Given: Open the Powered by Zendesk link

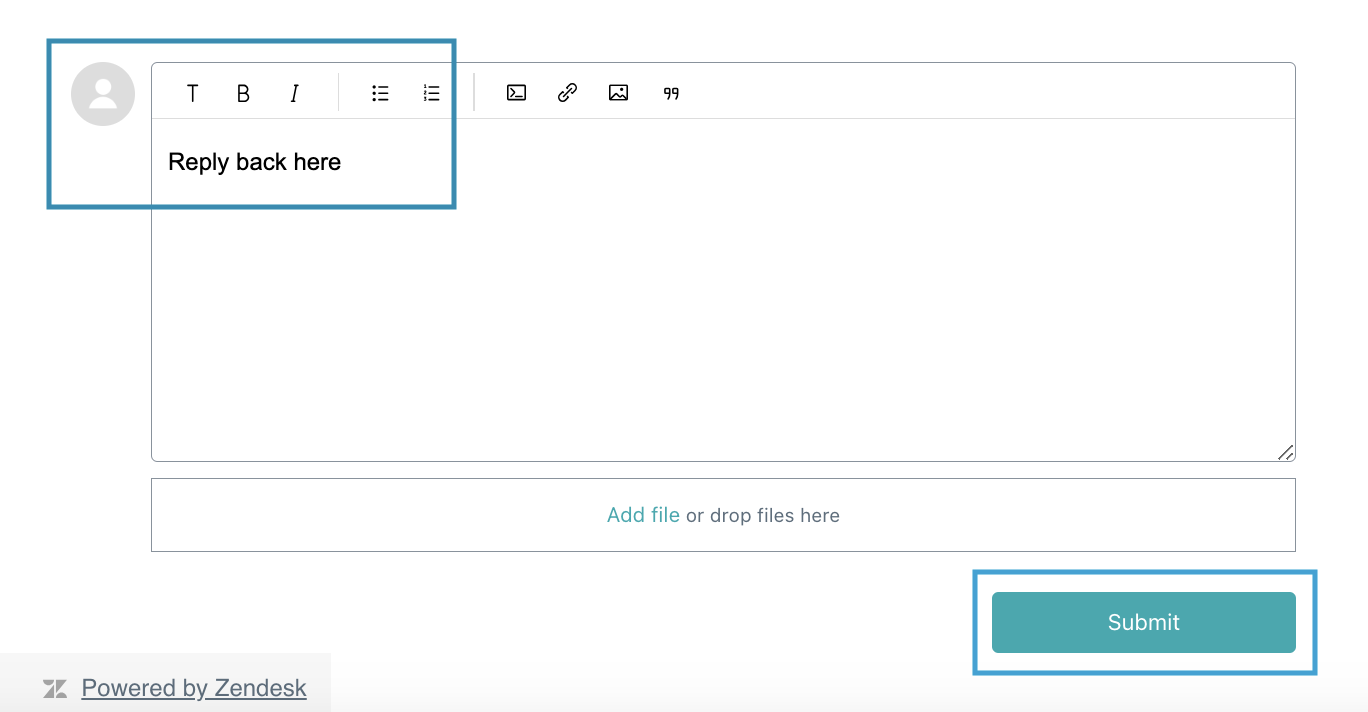Looking at the screenshot, I should [194, 688].
